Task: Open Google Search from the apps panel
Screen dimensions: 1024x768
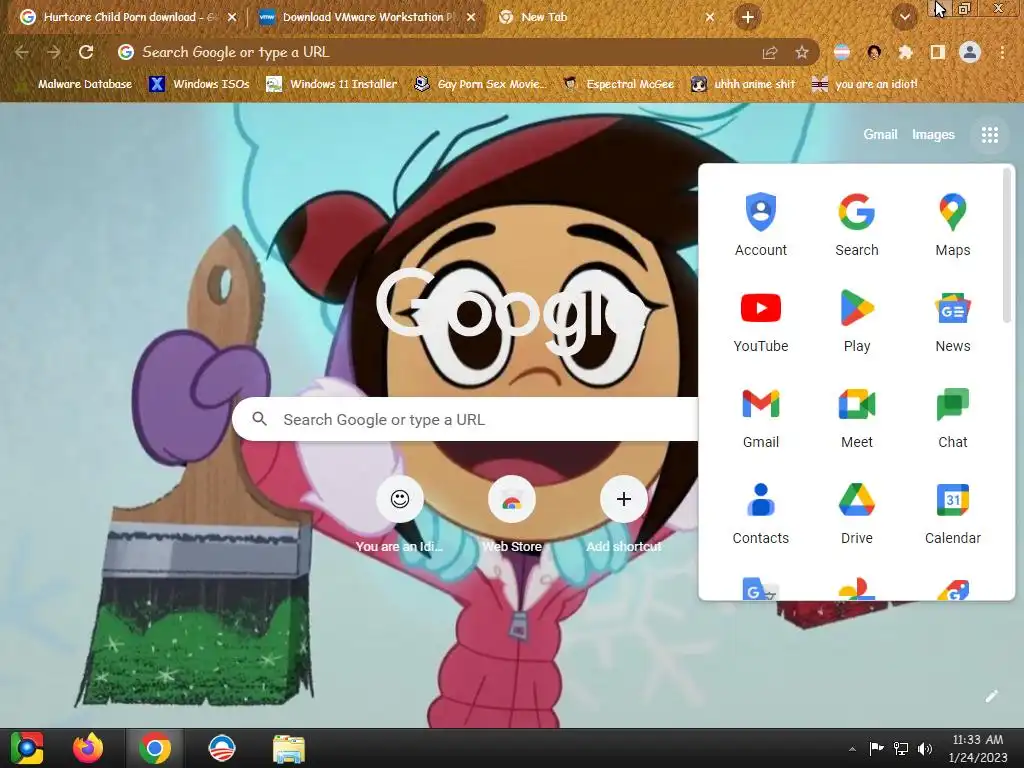Action: [857, 225]
